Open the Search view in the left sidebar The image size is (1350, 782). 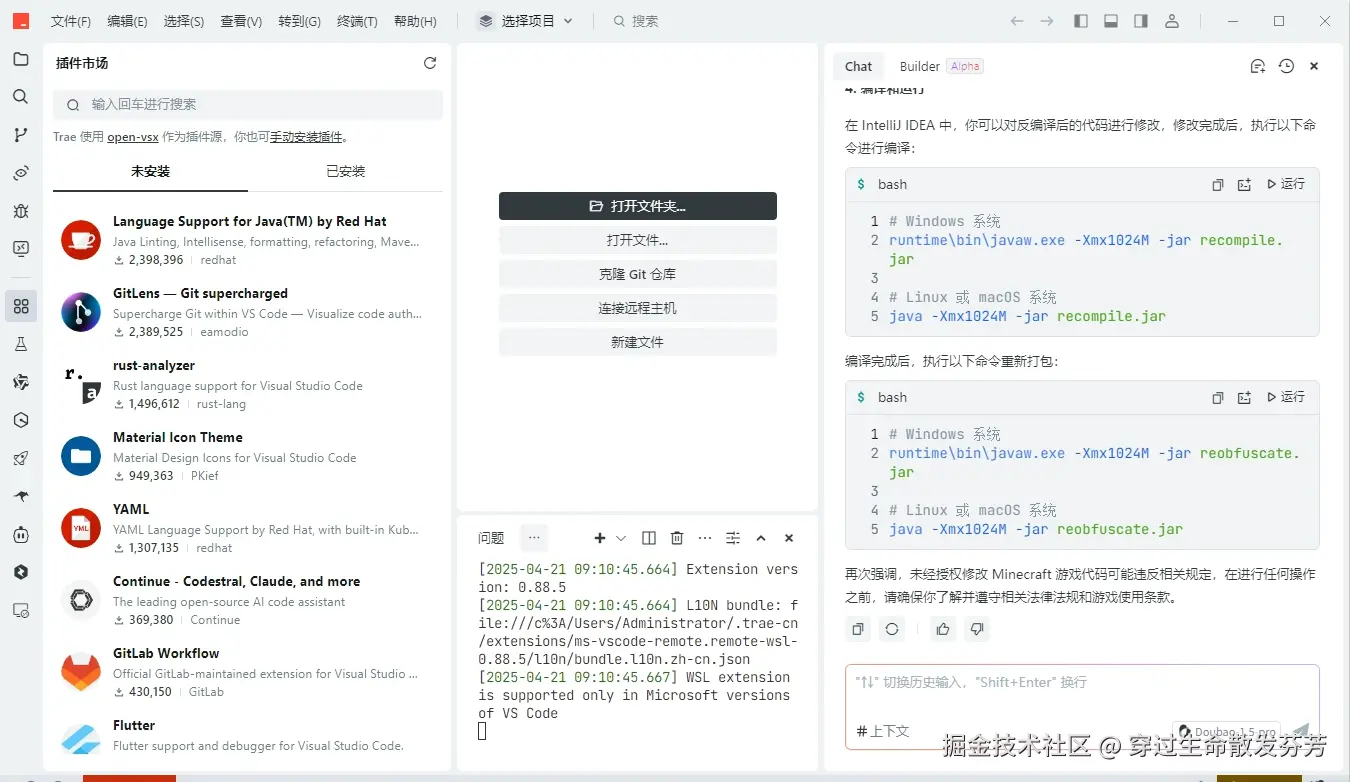[21, 96]
